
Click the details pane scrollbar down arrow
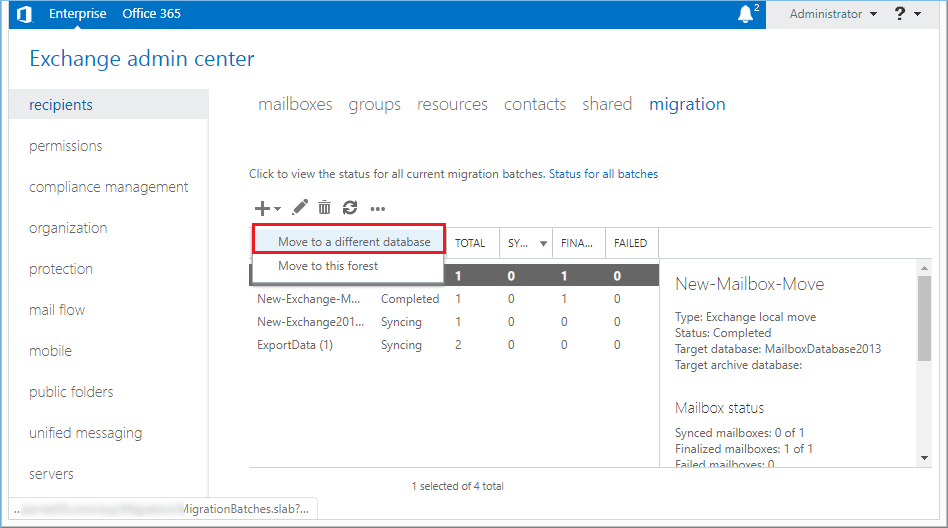tap(924, 458)
